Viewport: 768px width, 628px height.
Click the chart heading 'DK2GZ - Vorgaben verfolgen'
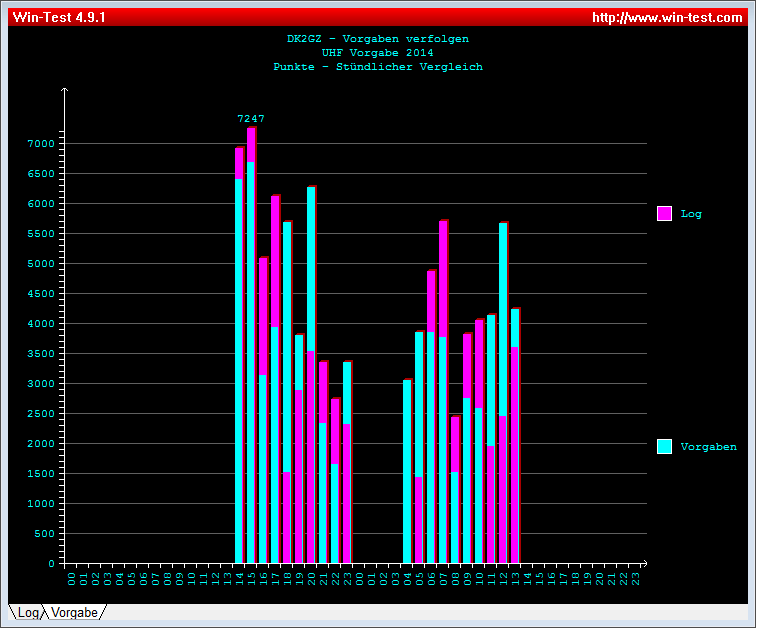[377, 39]
